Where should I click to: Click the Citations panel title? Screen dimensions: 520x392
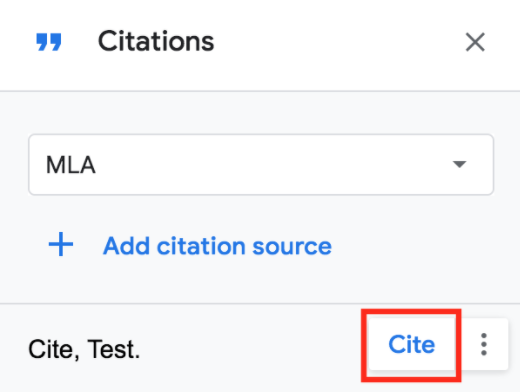156,42
